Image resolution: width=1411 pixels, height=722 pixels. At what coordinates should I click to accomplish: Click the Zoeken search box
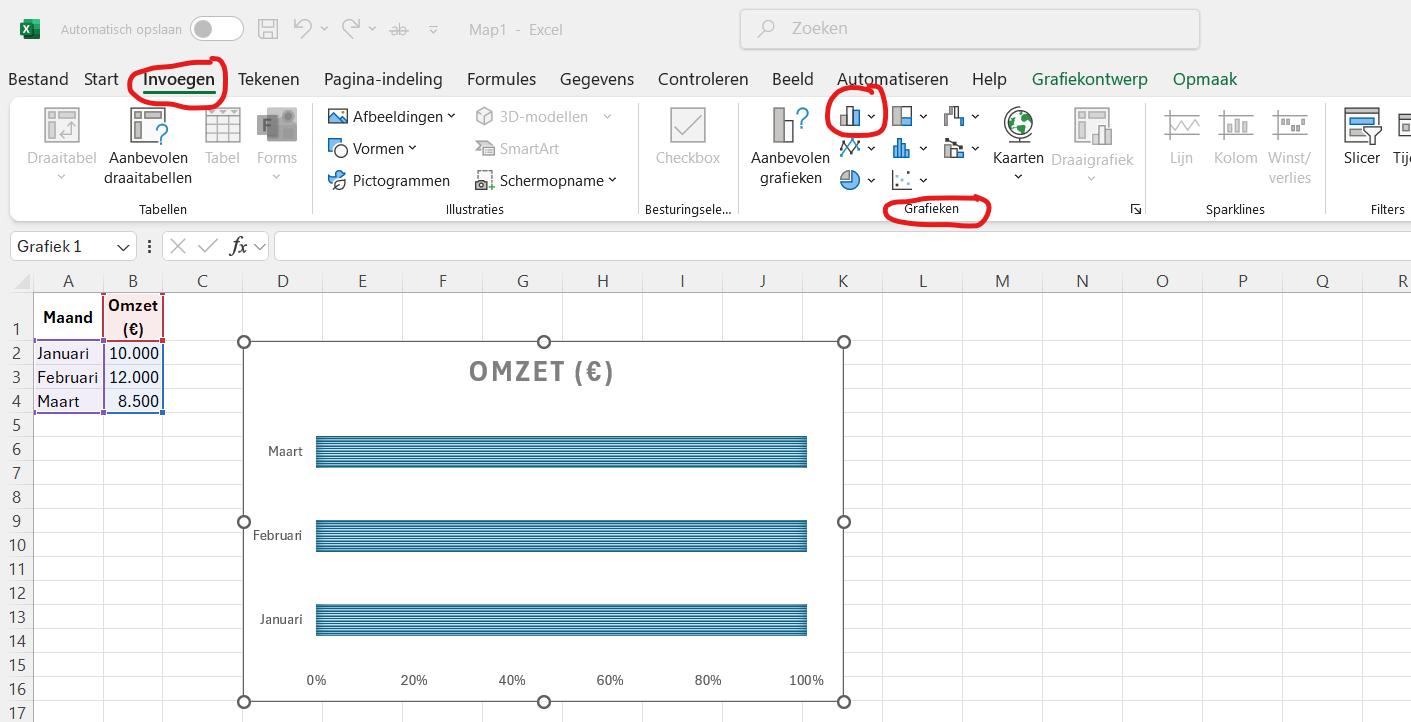[970, 29]
